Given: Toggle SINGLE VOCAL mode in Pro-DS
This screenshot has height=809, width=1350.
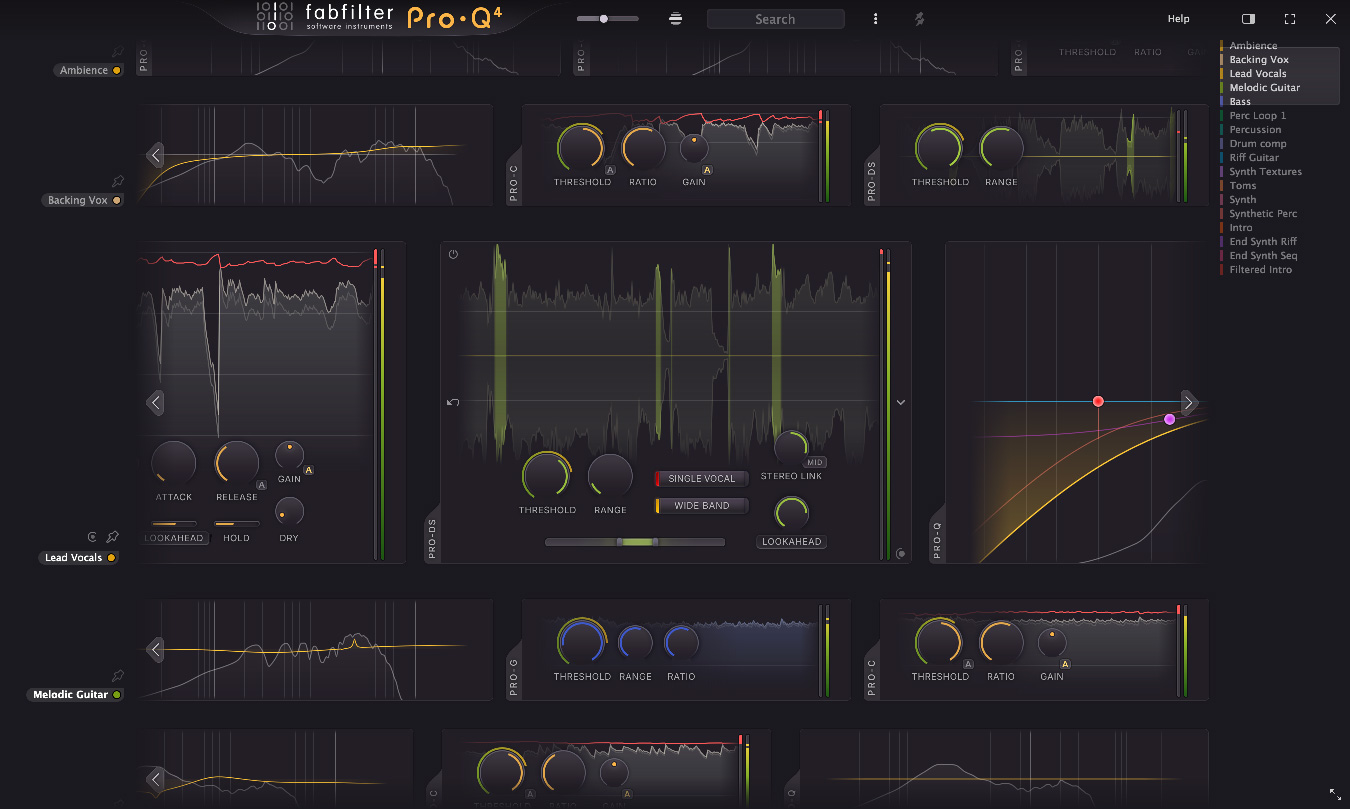Looking at the screenshot, I should tap(700, 479).
